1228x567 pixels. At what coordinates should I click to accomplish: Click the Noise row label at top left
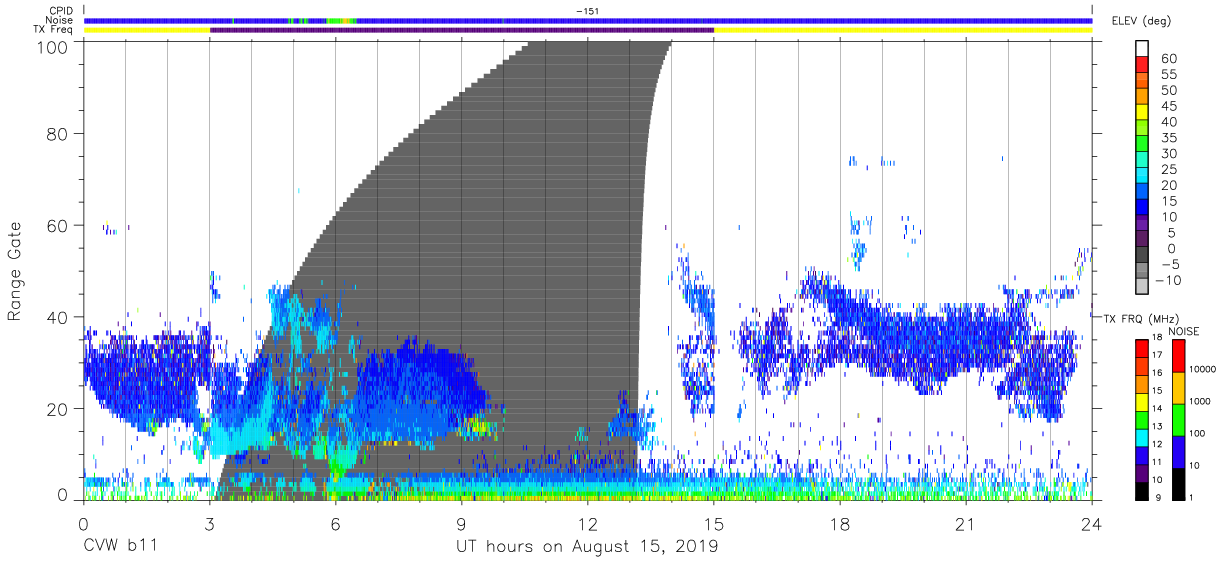tap(60, 20)
